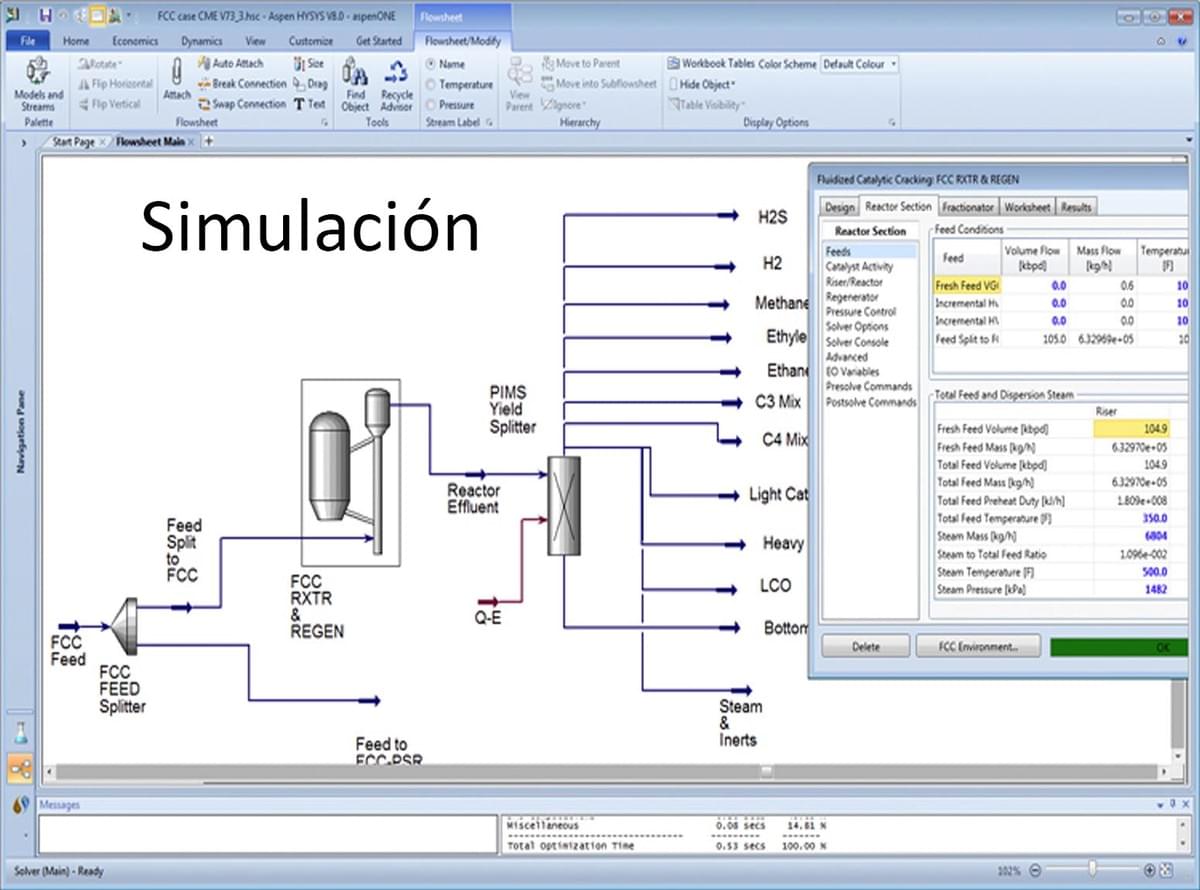Select the PIMS Yield Splitter column
Viewport: 1200px width, 890px height.
coord(564,505)
